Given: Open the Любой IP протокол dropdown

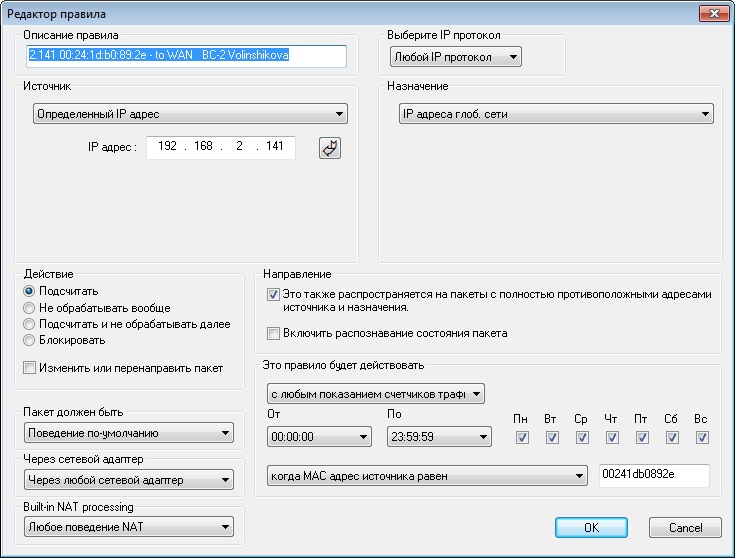Looking at the screenshot, I should click(x=456, y=57).
